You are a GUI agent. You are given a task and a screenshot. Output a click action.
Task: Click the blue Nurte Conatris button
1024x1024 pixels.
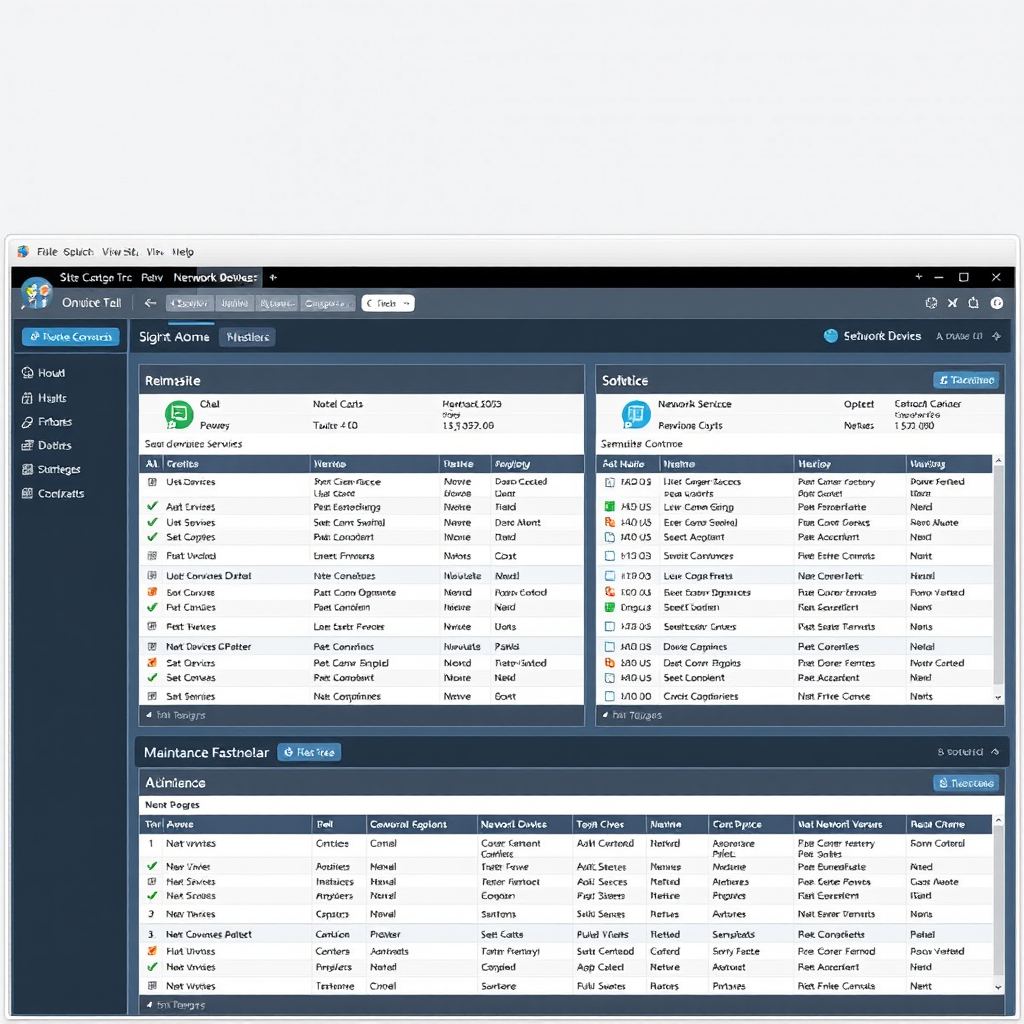click(x=71, y=336)
